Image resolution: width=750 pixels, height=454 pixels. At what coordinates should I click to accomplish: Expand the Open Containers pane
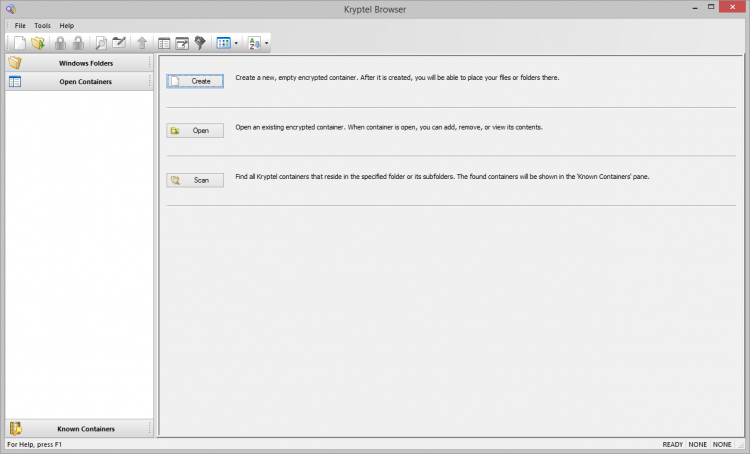79,82
